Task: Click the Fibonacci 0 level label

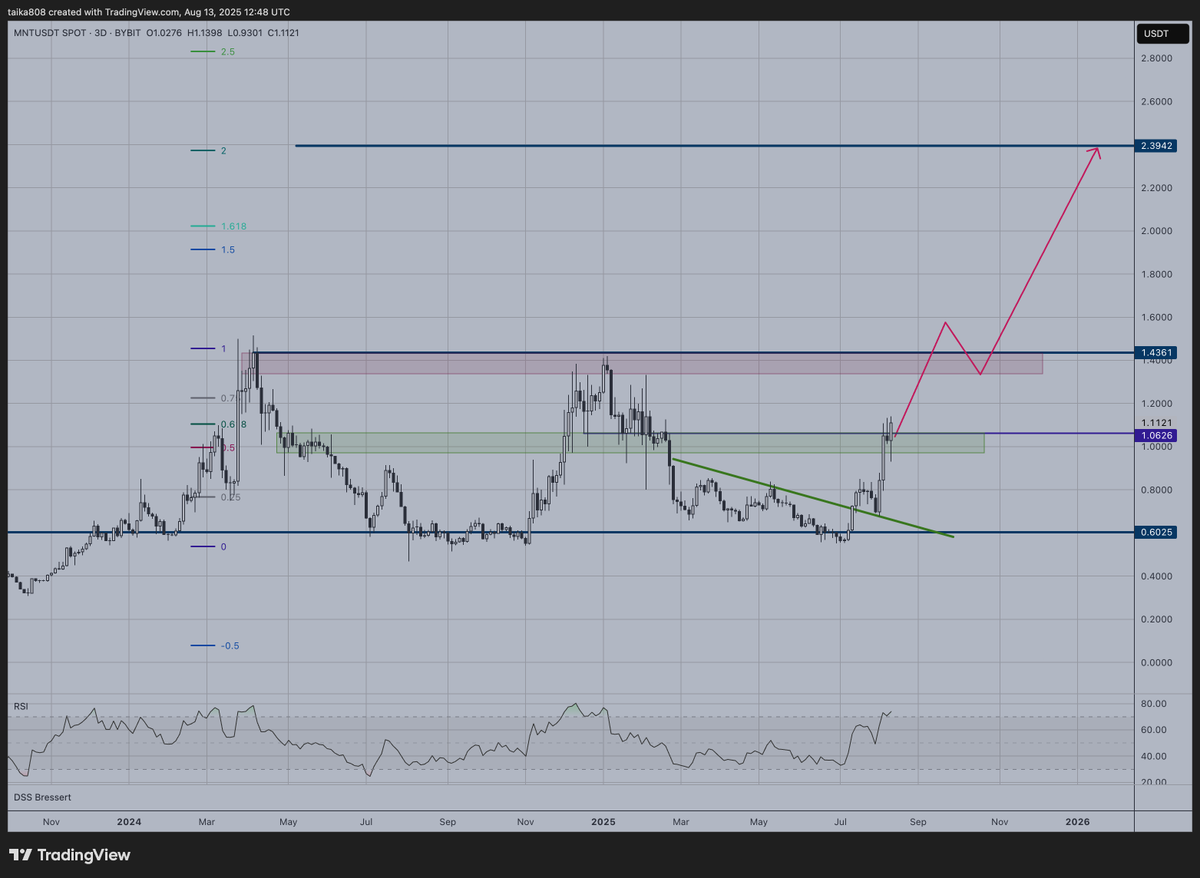Action: point(223,546)
